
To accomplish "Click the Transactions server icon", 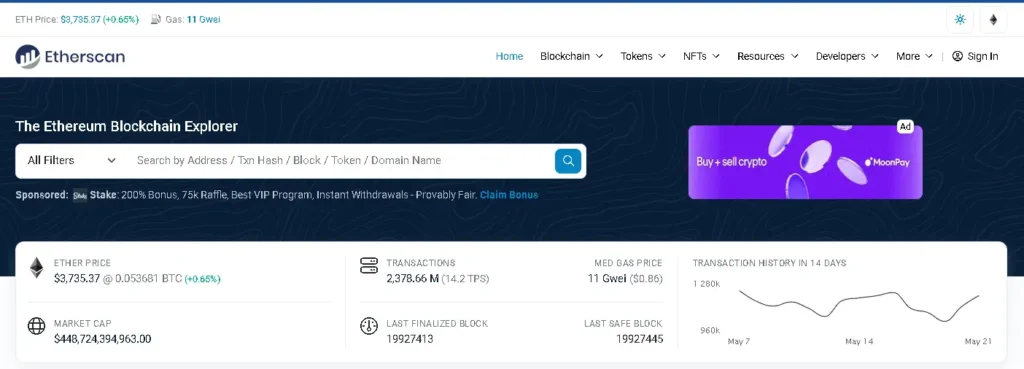I will point(369,266).
